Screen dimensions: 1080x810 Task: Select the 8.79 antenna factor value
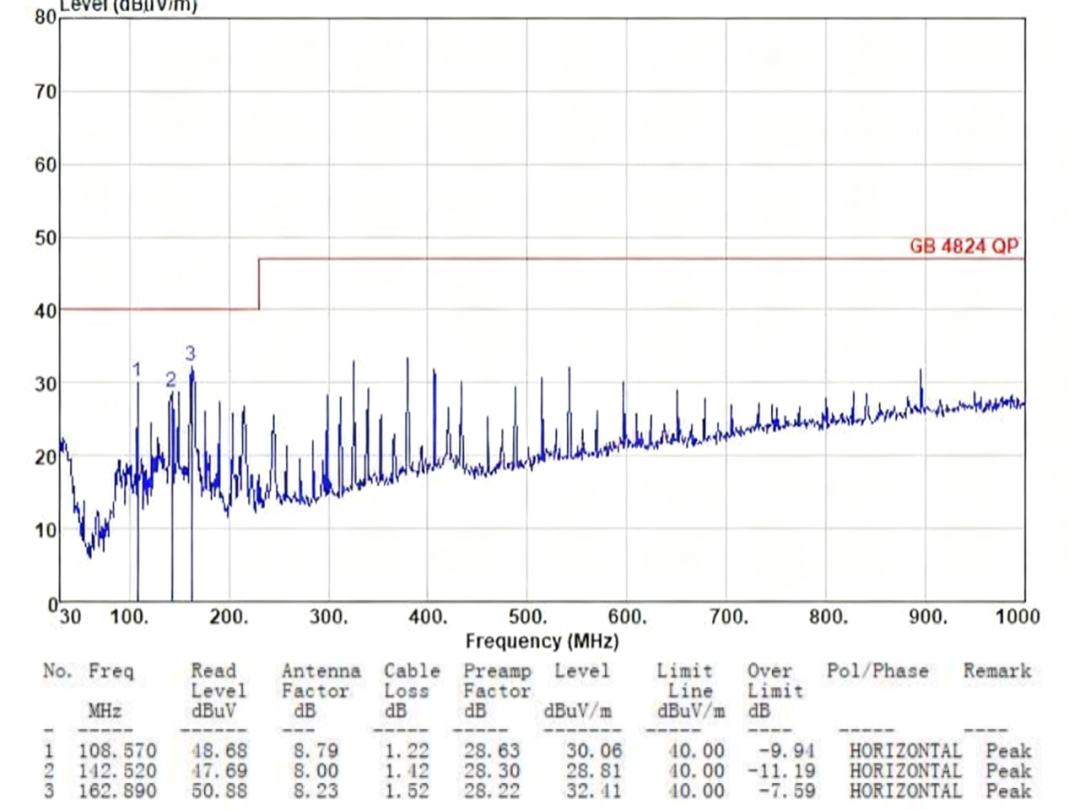(316, 751)
